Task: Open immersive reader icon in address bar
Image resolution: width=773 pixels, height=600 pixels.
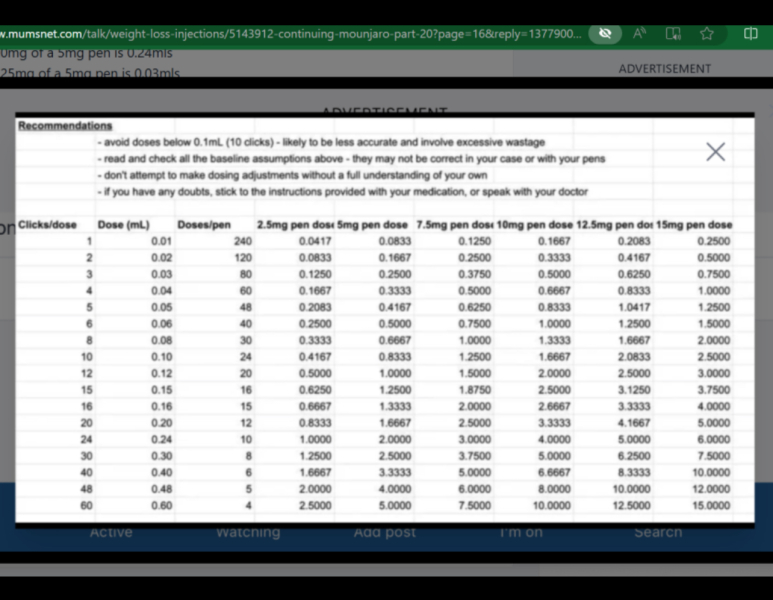Action: pyautogui.click(x=673, y=33)
